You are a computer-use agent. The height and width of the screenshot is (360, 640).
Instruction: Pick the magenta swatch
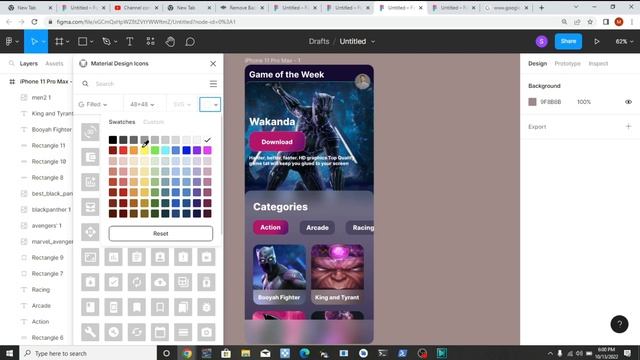tap(207, 151)
